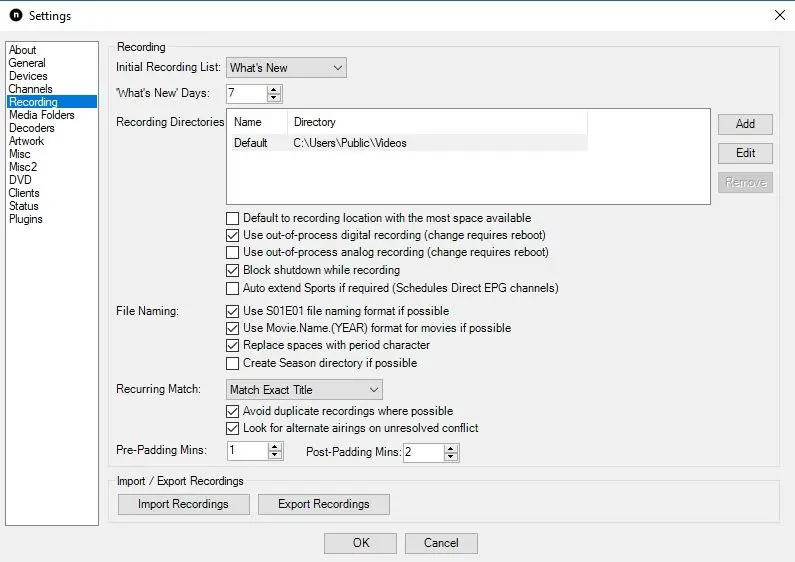Toggle Avoid duplicate recordings where possible
The width and height of the screenshot is (795, 562).
click(x=232, y=411)
